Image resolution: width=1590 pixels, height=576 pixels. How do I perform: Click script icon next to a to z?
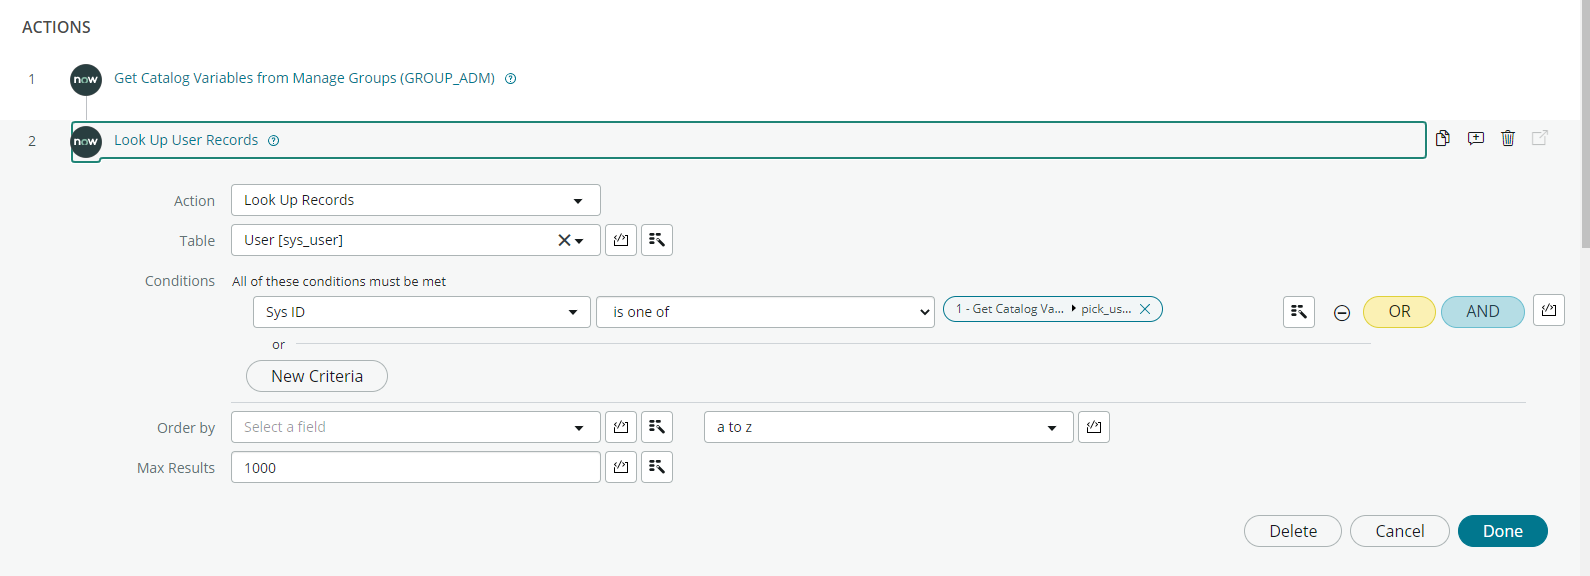point(1094,427)
